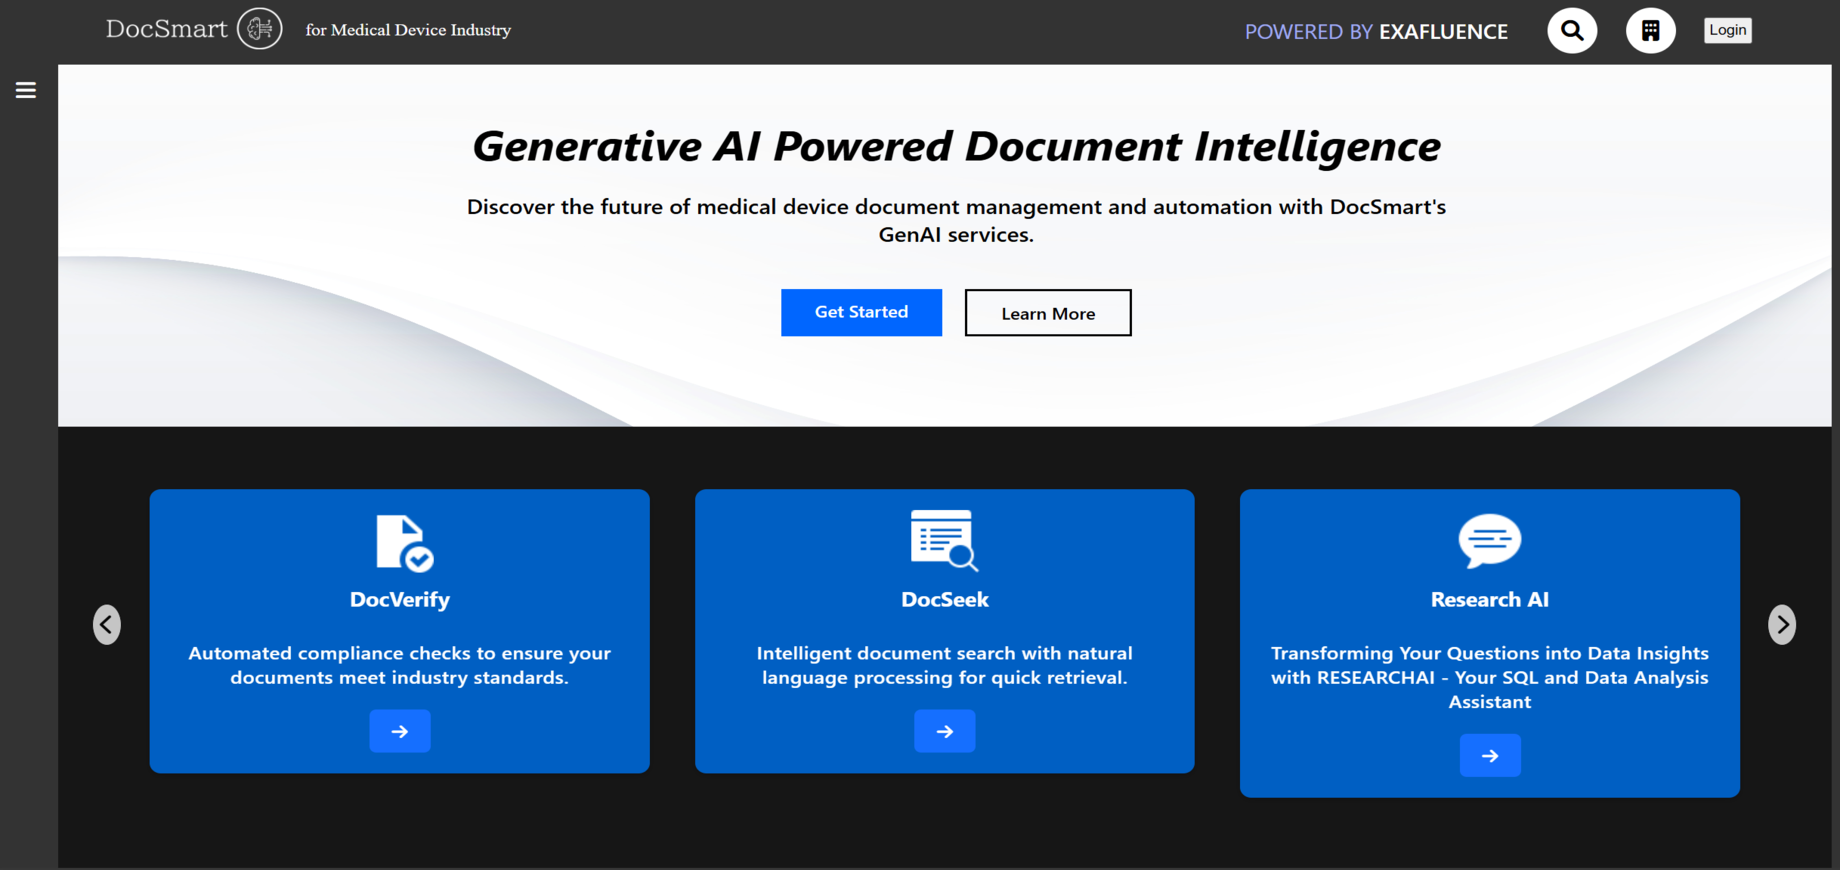Open DocSeek via its arrow button
The width and height of the screenshot is (1840, 870).
[x=945, y=731]
